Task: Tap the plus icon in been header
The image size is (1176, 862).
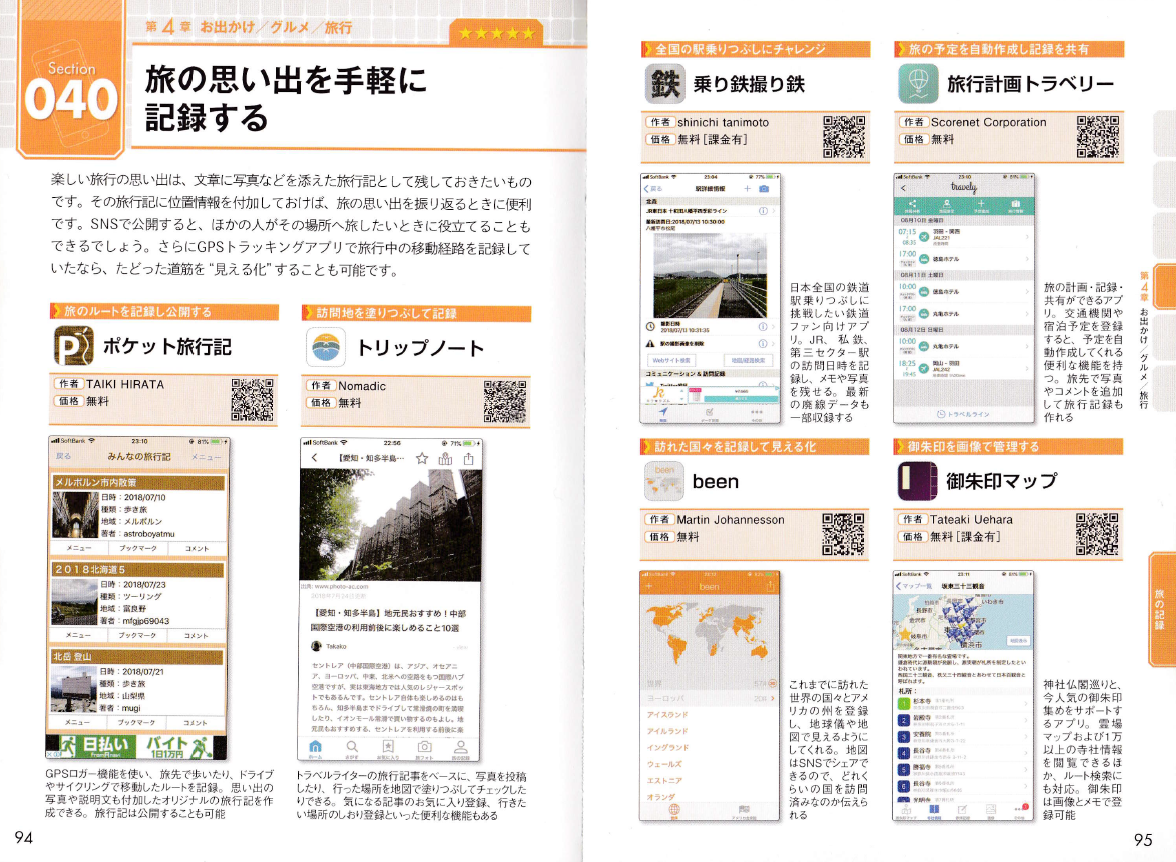Action: click(x=649, y=586)
